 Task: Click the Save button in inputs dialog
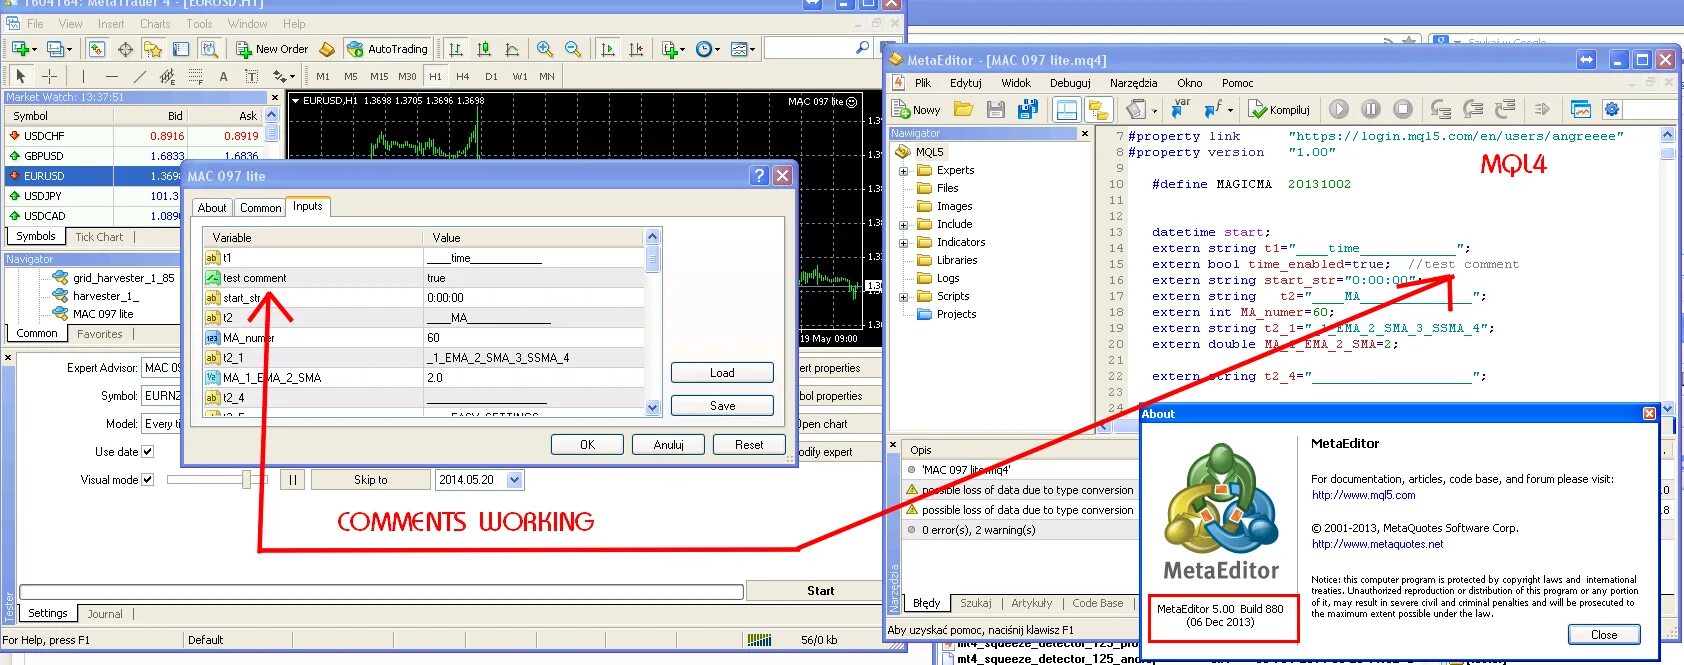(722, 406)
